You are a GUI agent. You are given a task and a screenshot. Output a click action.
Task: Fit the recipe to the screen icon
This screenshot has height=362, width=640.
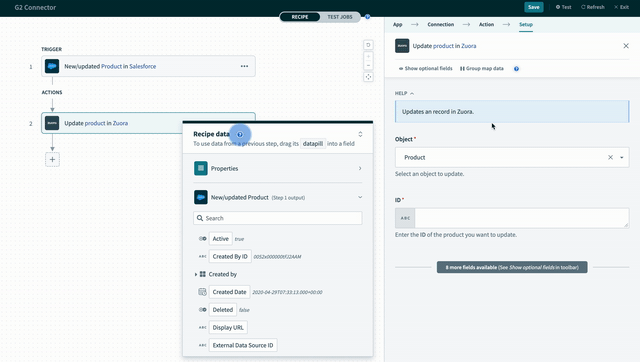point(368,77)
